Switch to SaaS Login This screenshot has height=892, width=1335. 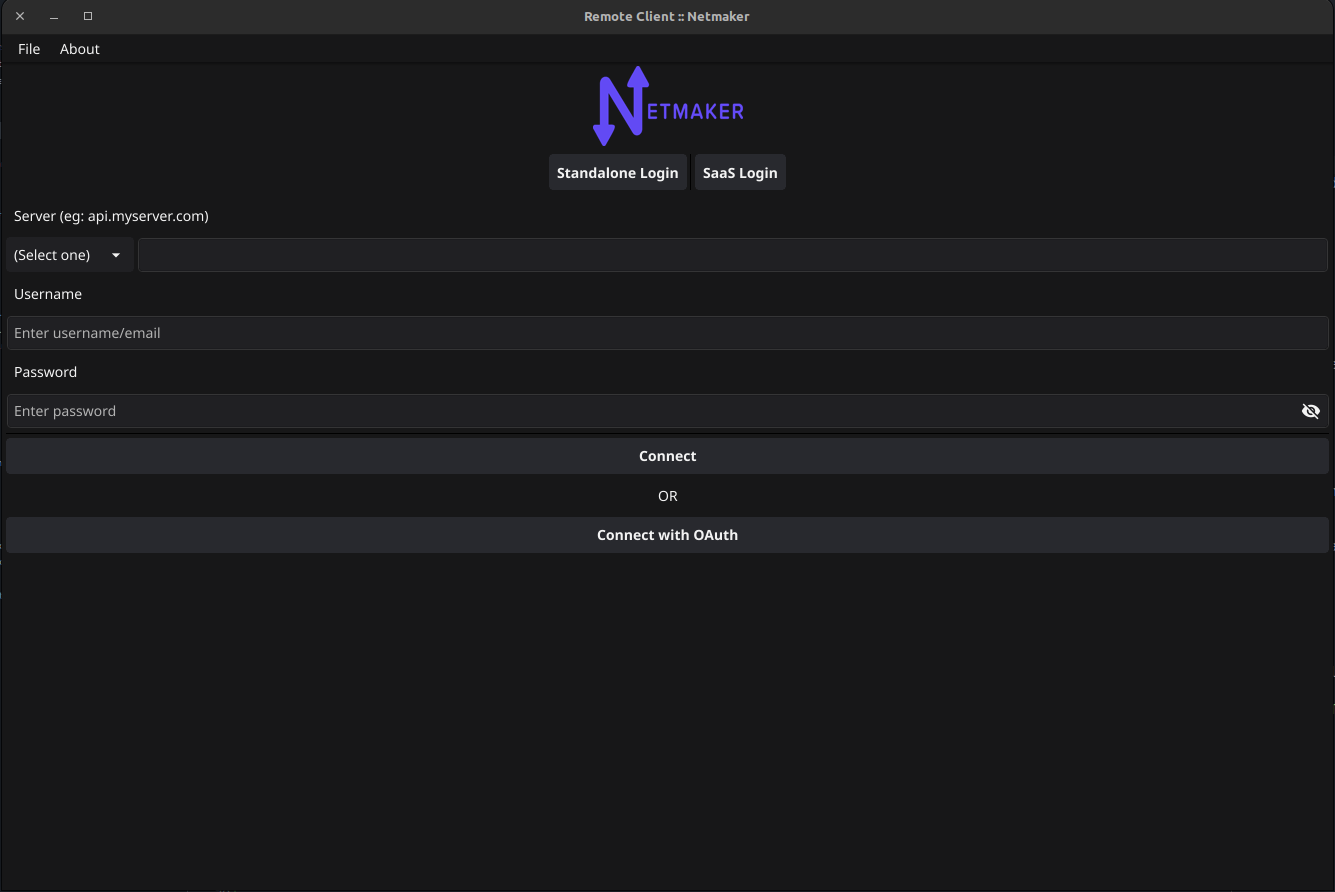(x=740, y=173)
